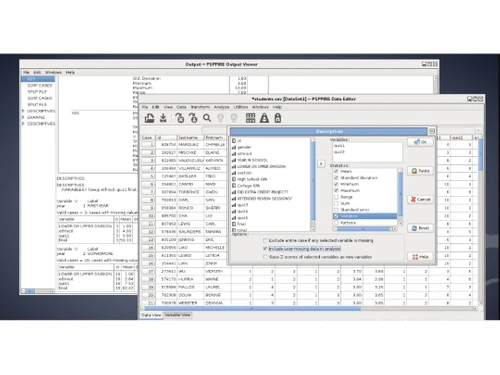
Task: Select quiz1 in the Variables box
Action: pyautogui.click(x=339, y=146)
